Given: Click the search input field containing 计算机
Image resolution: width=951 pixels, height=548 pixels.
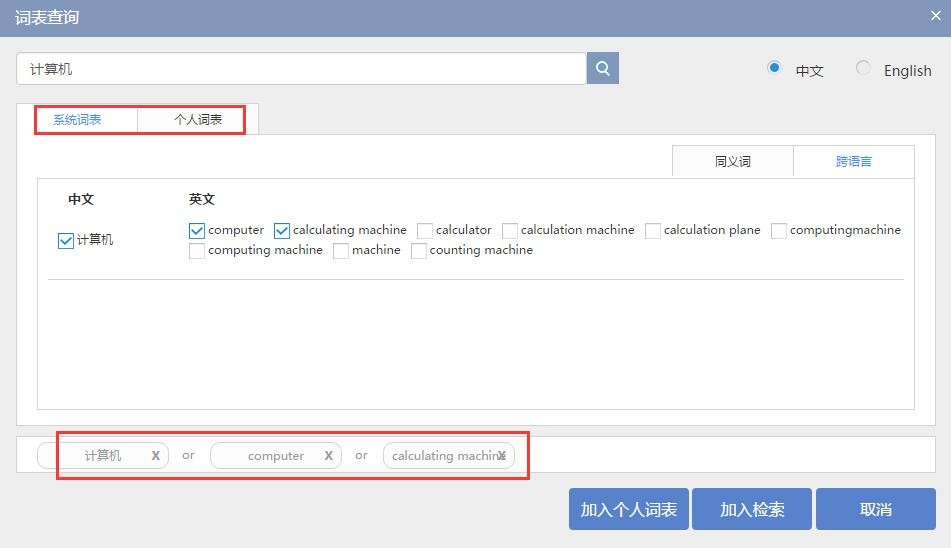Looking at the screenshot, I should click(x=300, y=69).
